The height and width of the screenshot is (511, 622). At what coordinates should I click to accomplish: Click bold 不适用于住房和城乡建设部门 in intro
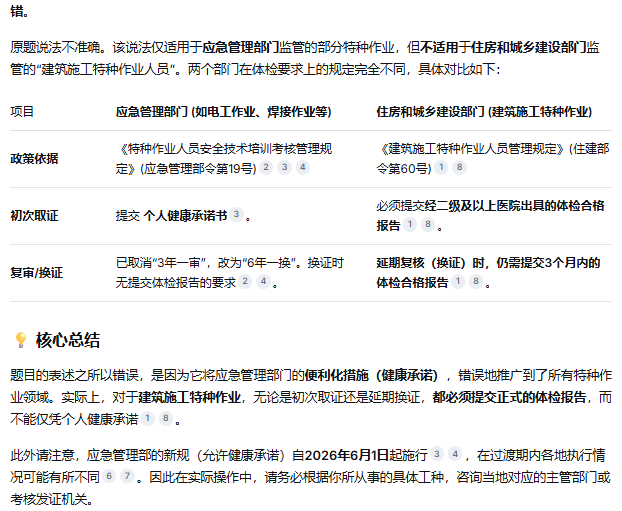click(503, 47)
